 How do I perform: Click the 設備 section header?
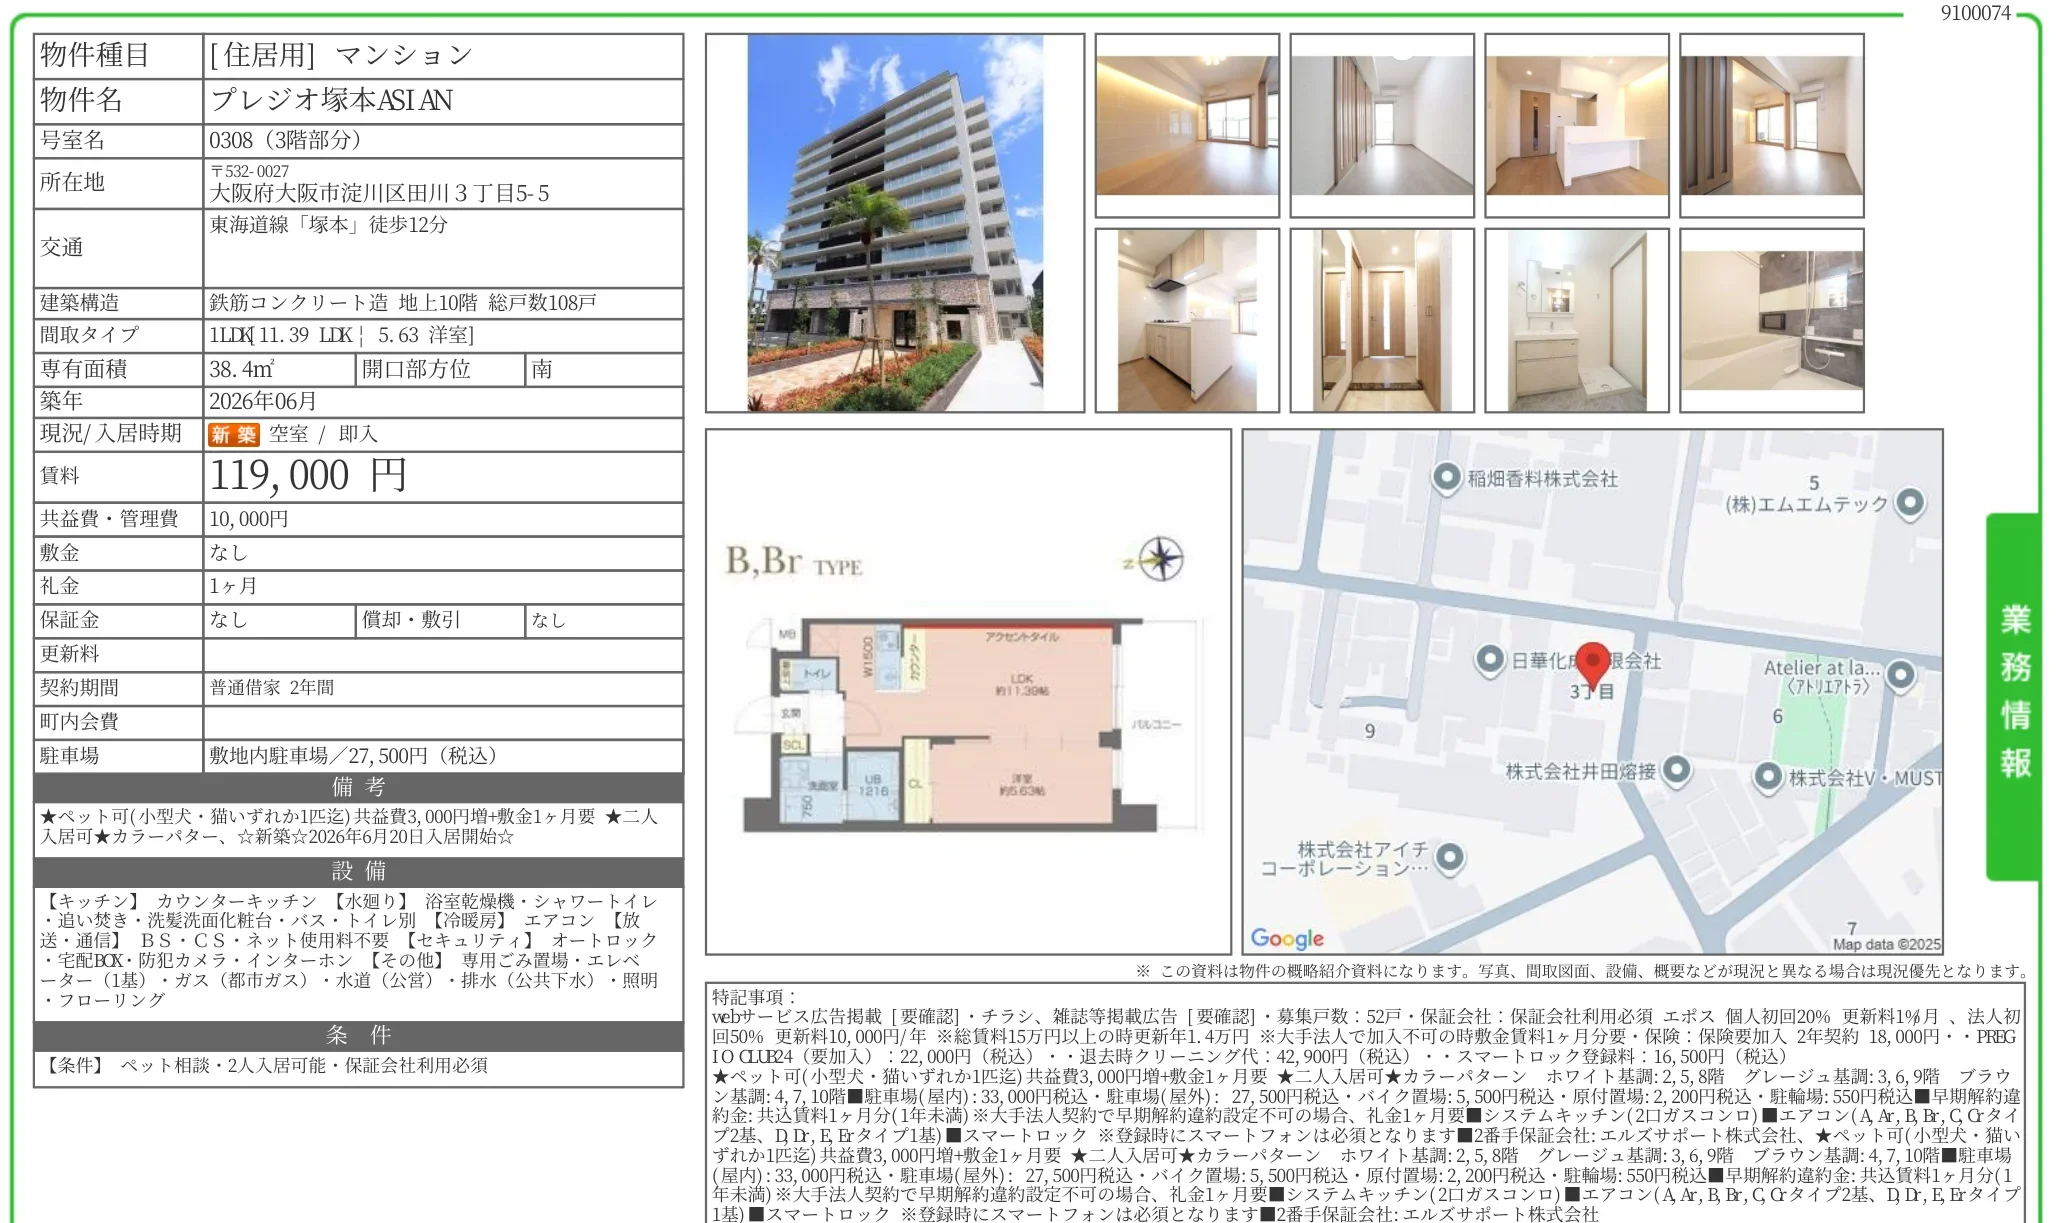coord(359,871)
